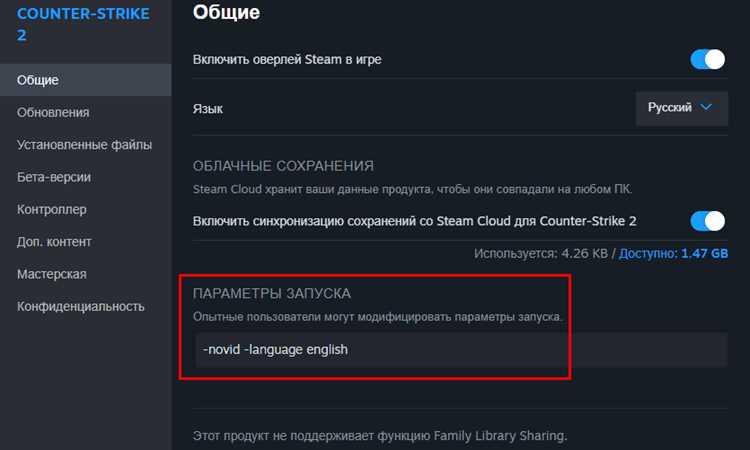The width and height of the screenshot is (750, 450).
Task: Open the Конфиденциальность section
Action: coord(81,307)
